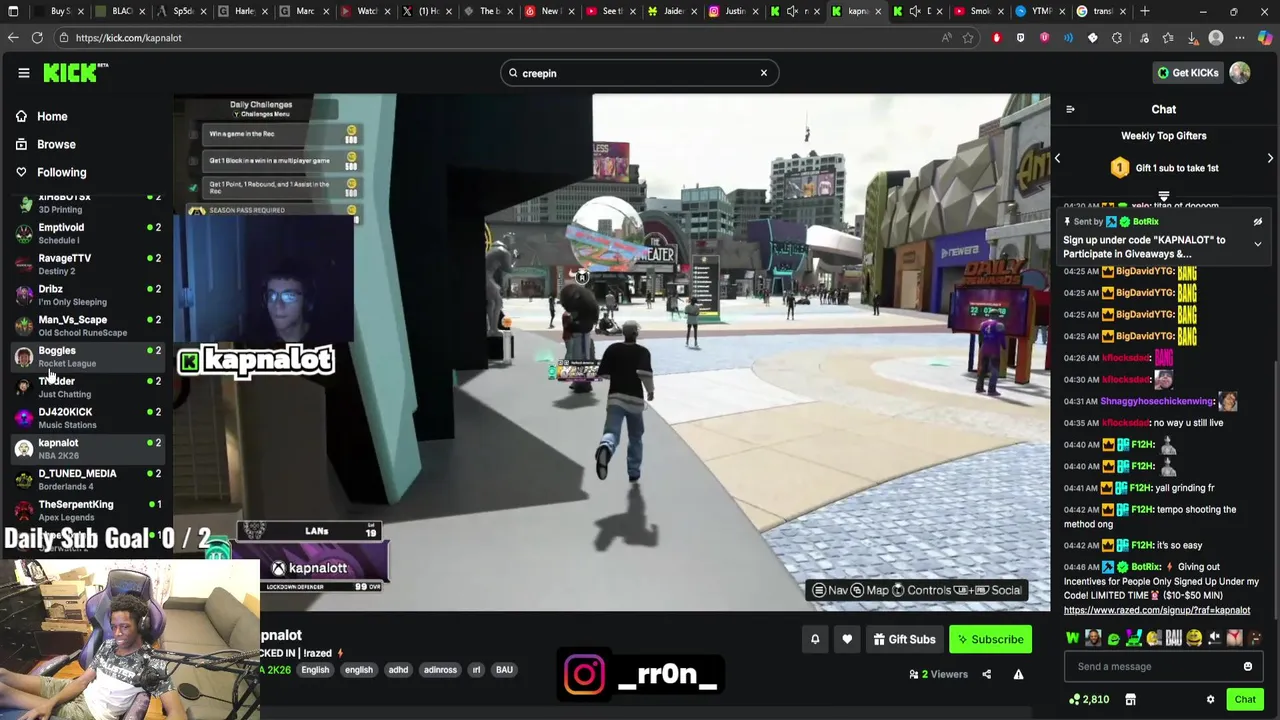
Task: Click the address bar URL kick.com/kapnalot
Action: tap(128, 38)
